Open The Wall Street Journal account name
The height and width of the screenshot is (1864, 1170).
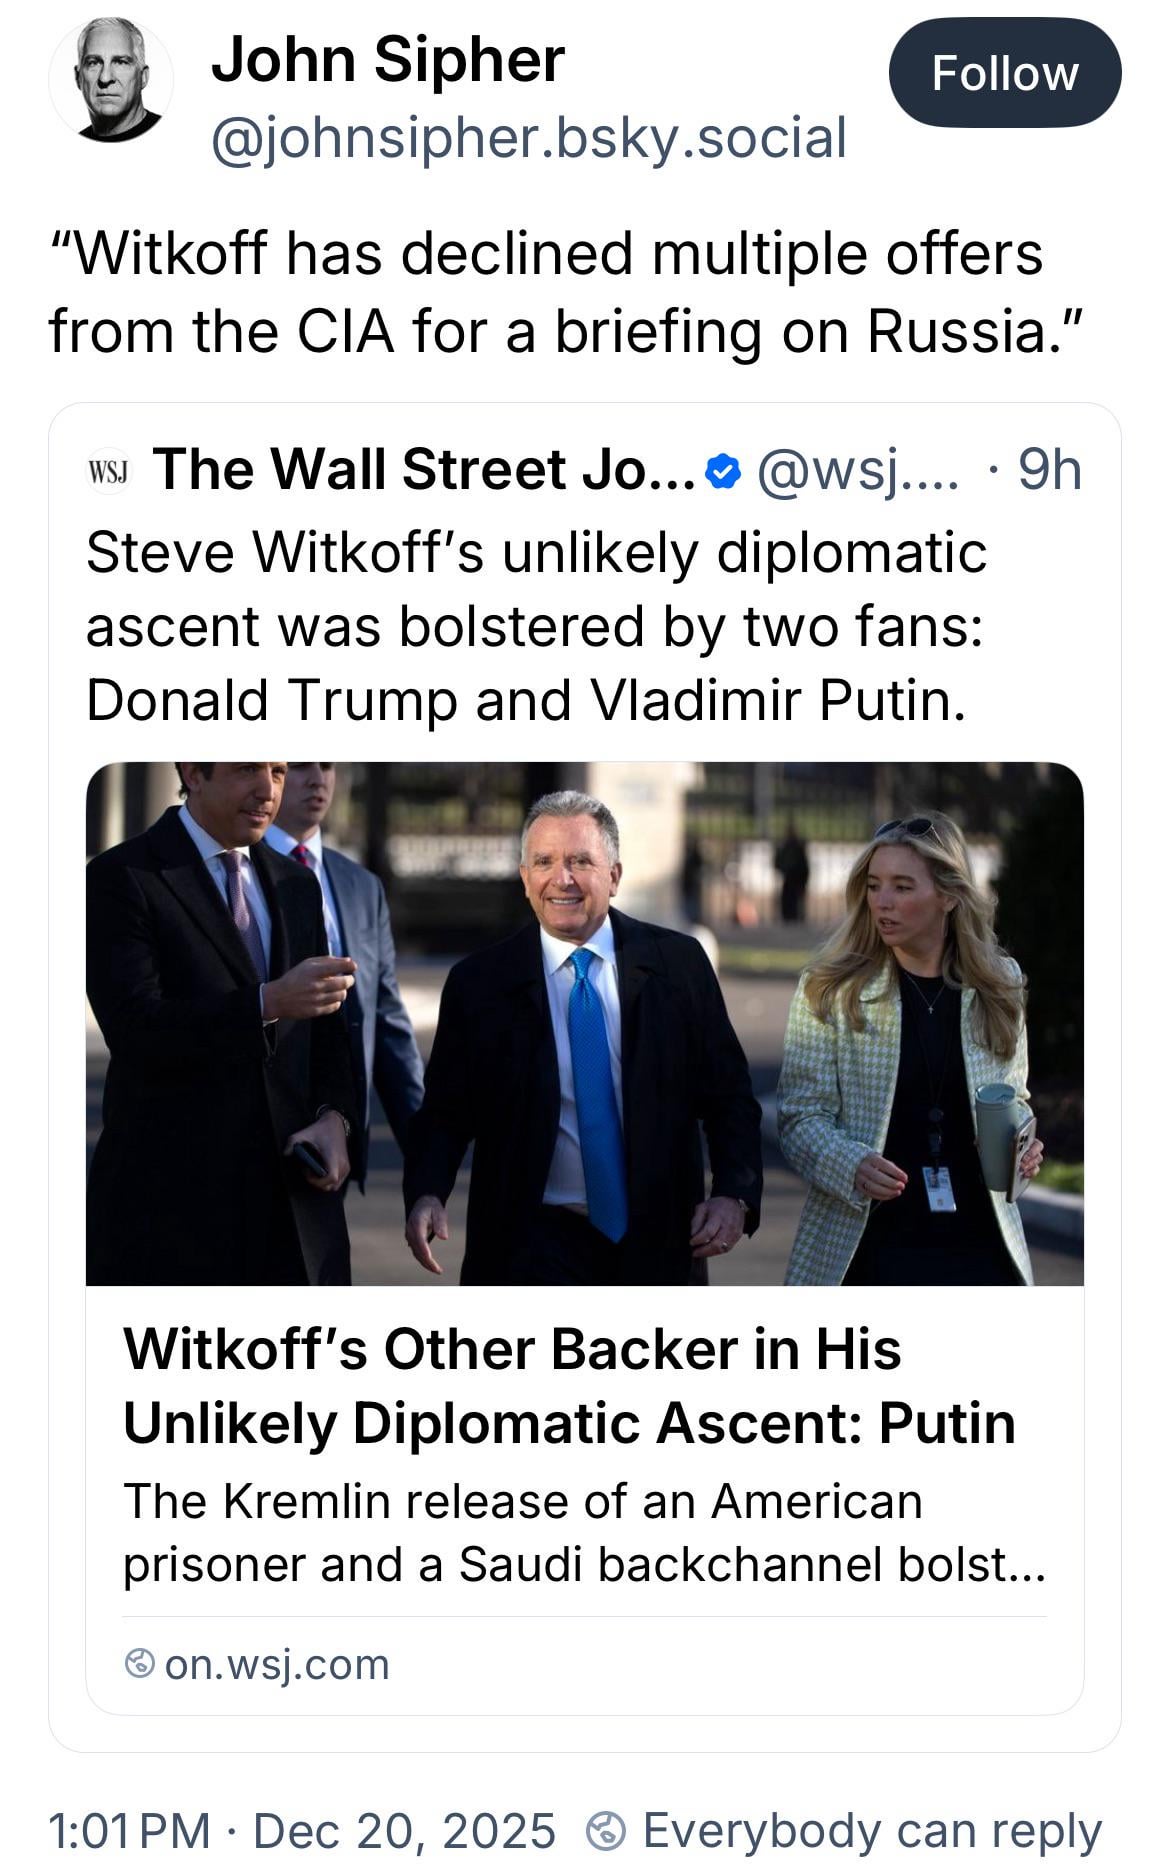pos(423,469)
